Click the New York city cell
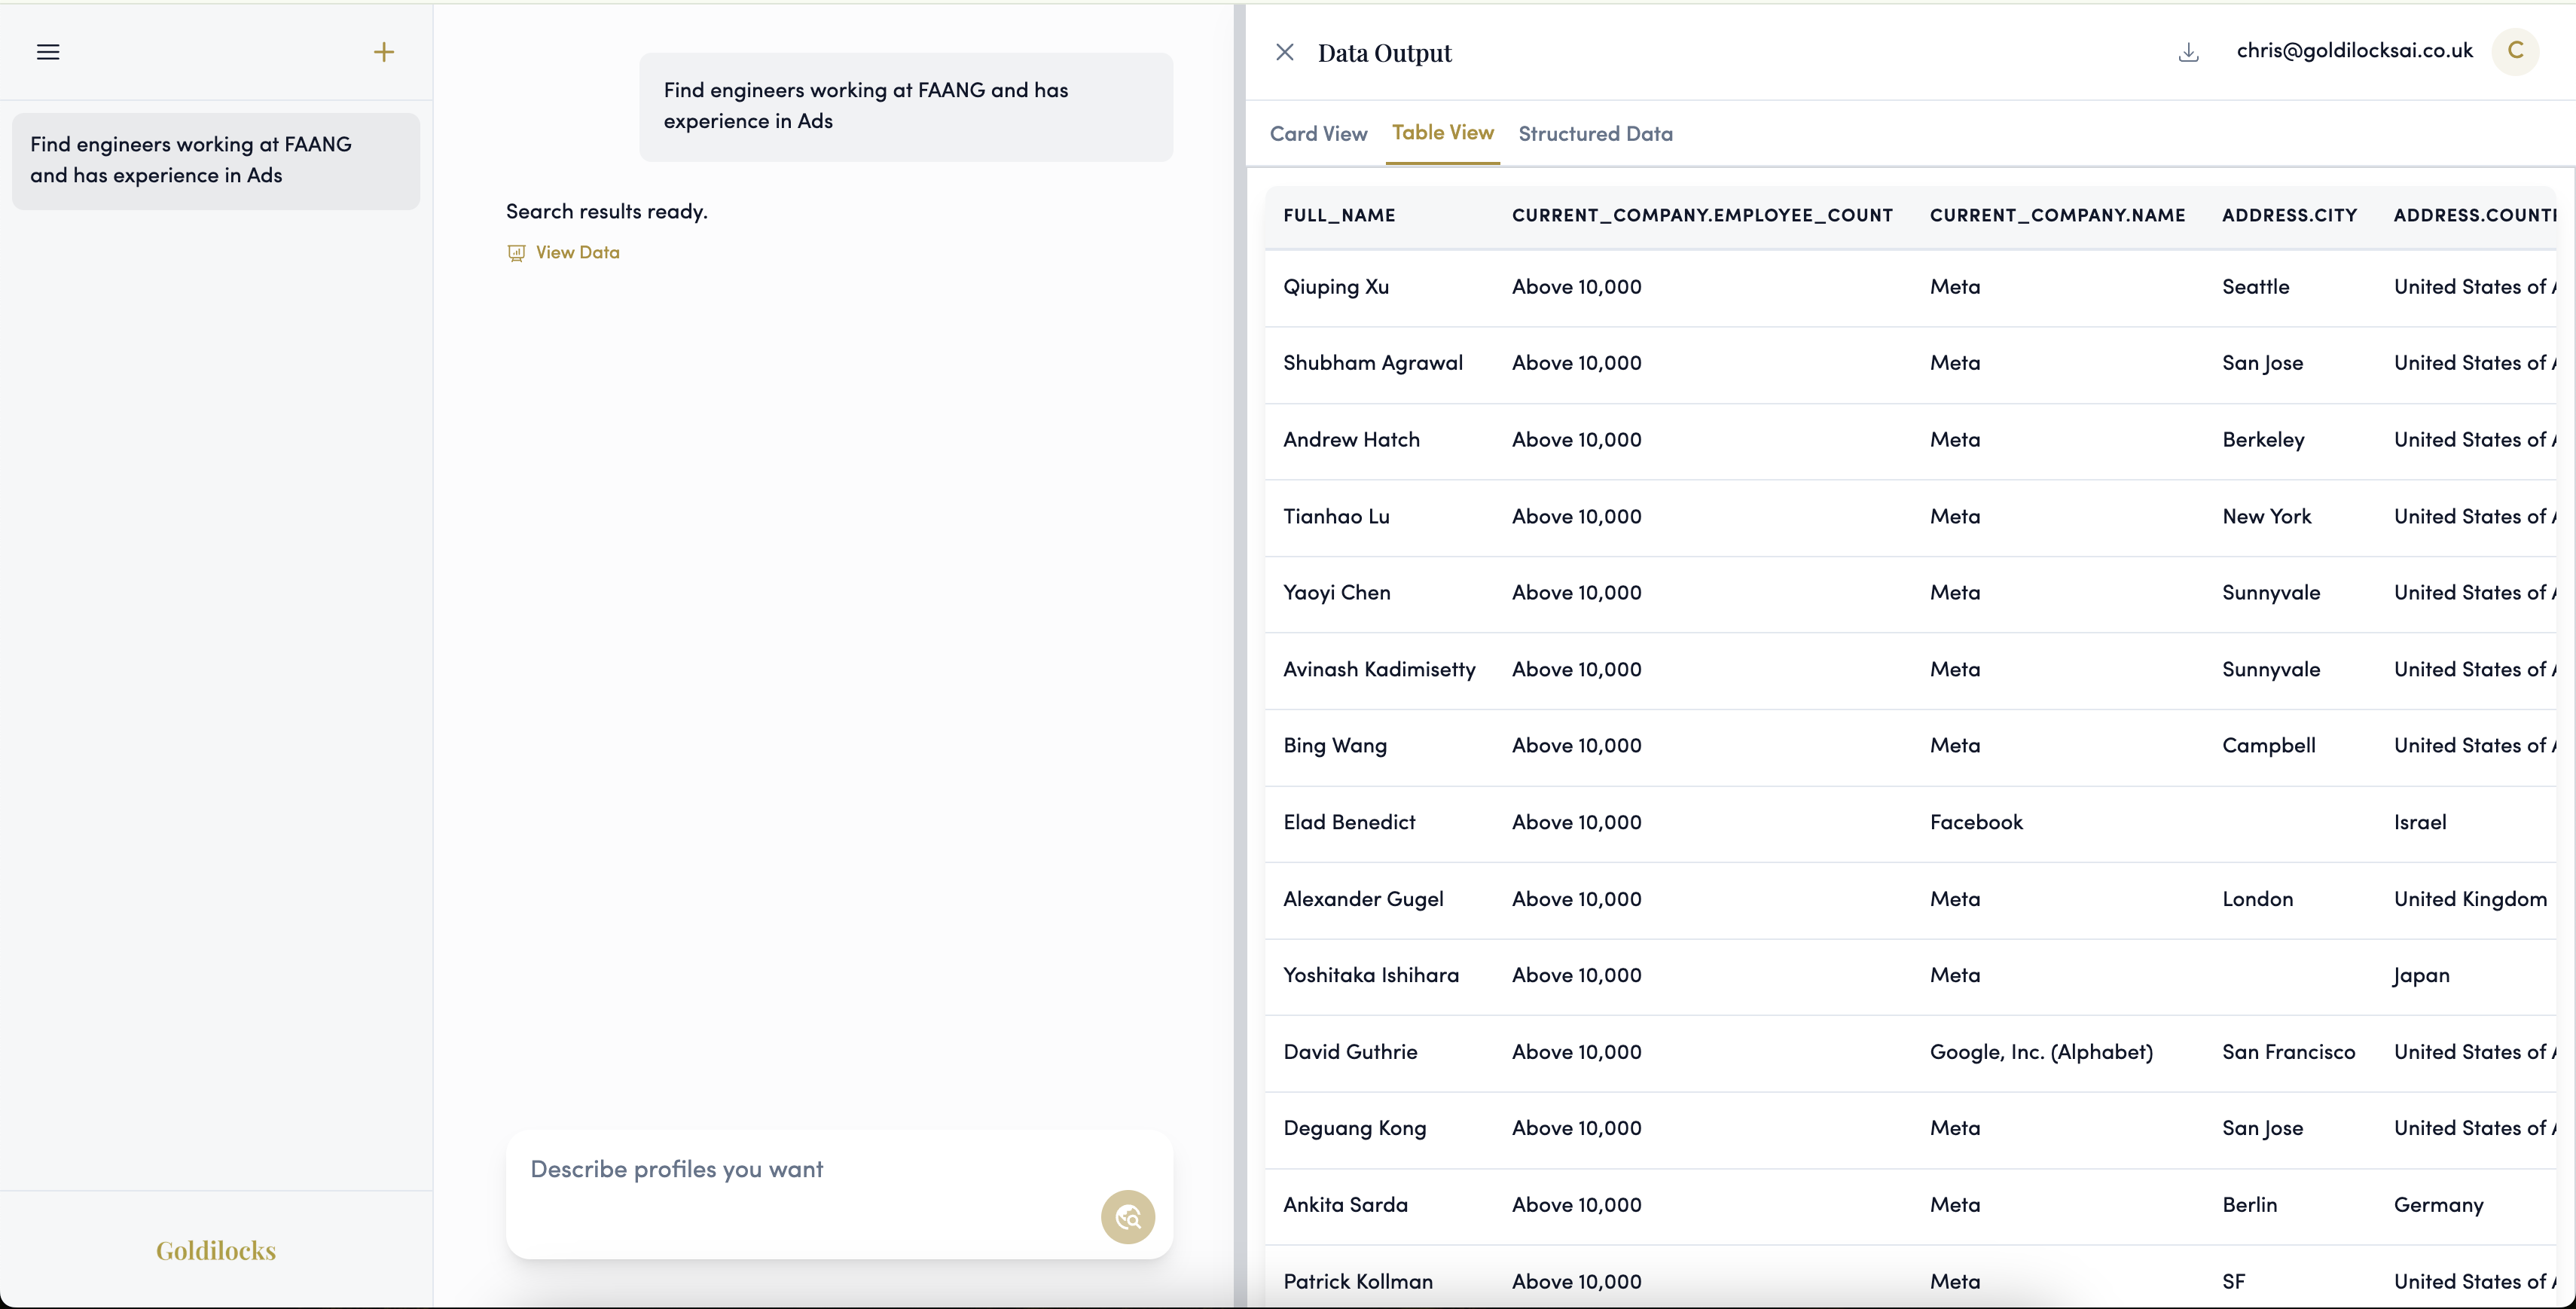 [x=2266, y=517]
